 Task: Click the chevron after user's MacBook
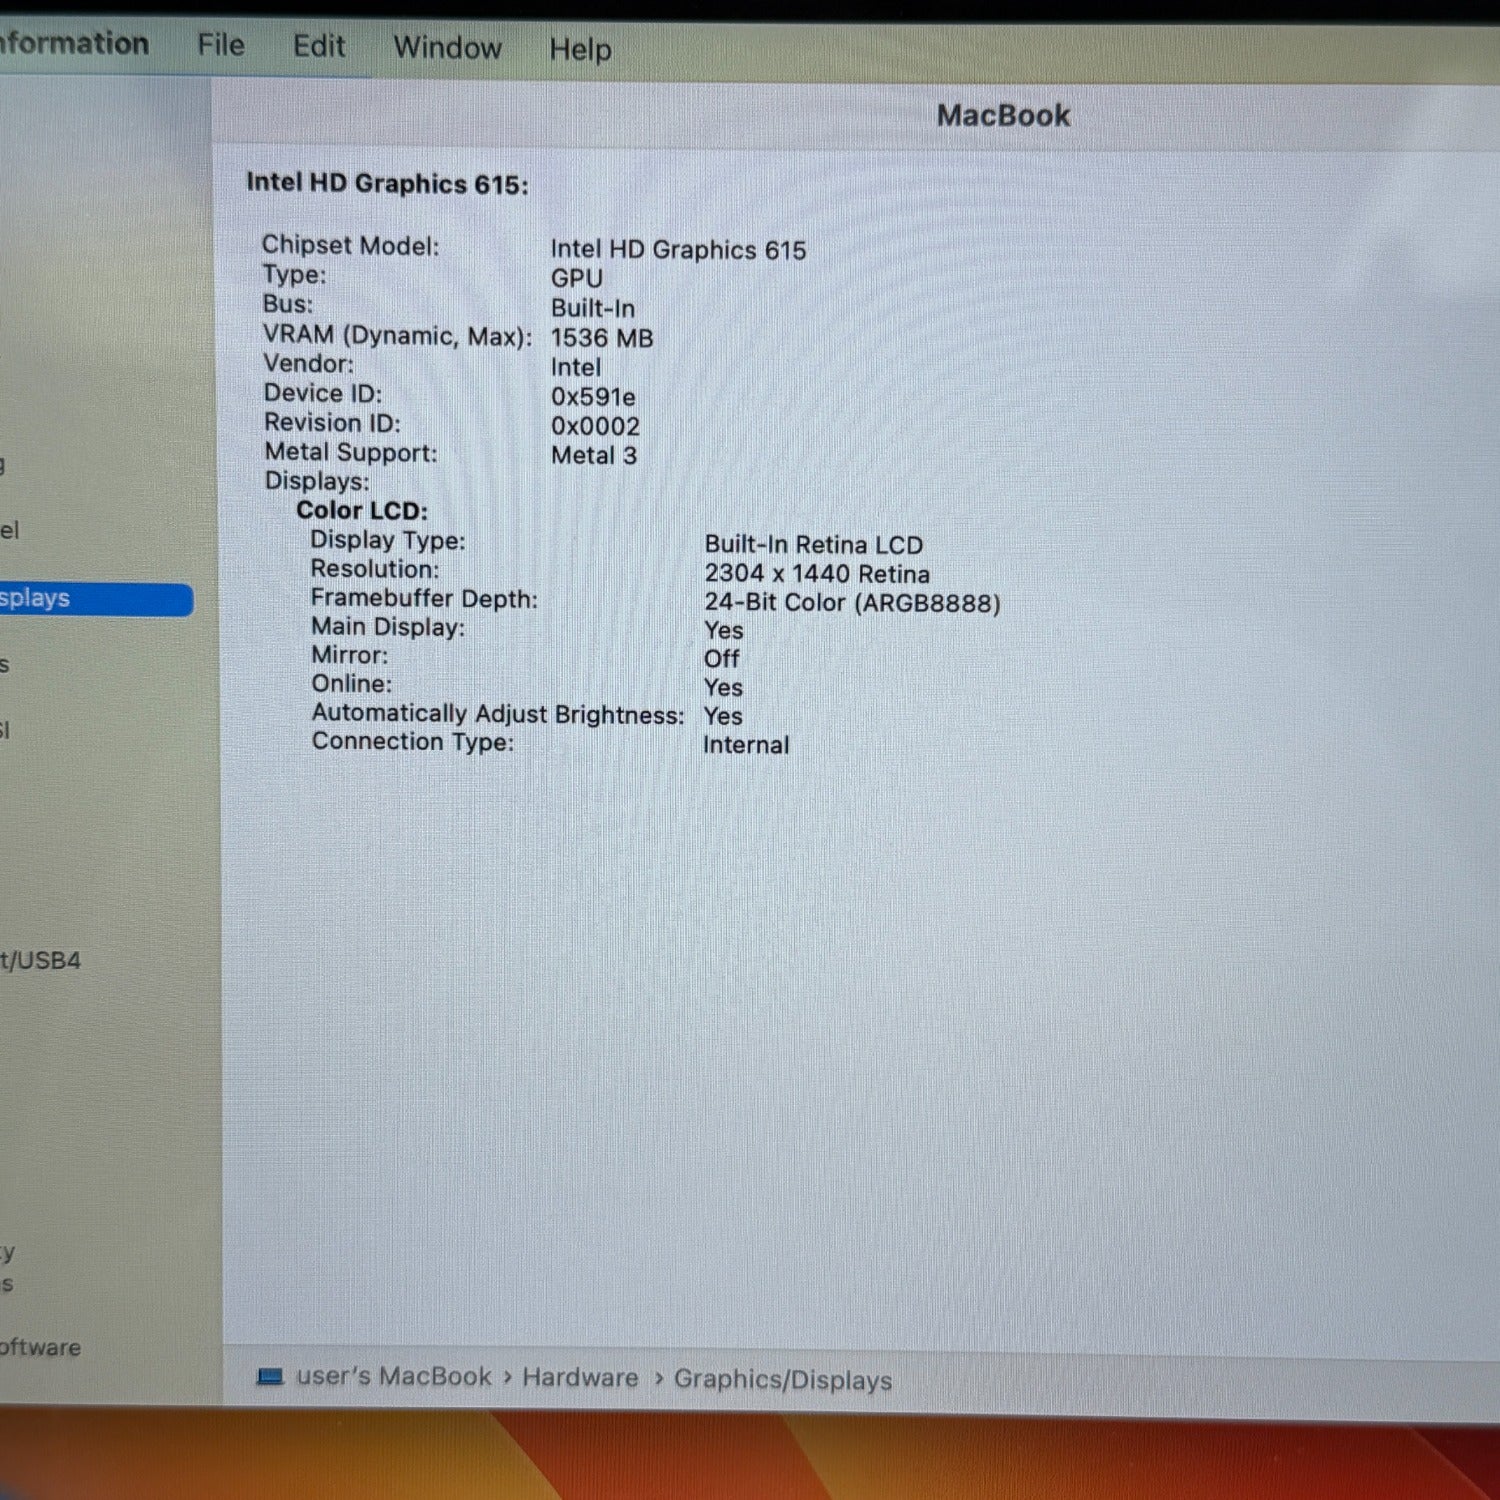click(x=507, y=1378)
